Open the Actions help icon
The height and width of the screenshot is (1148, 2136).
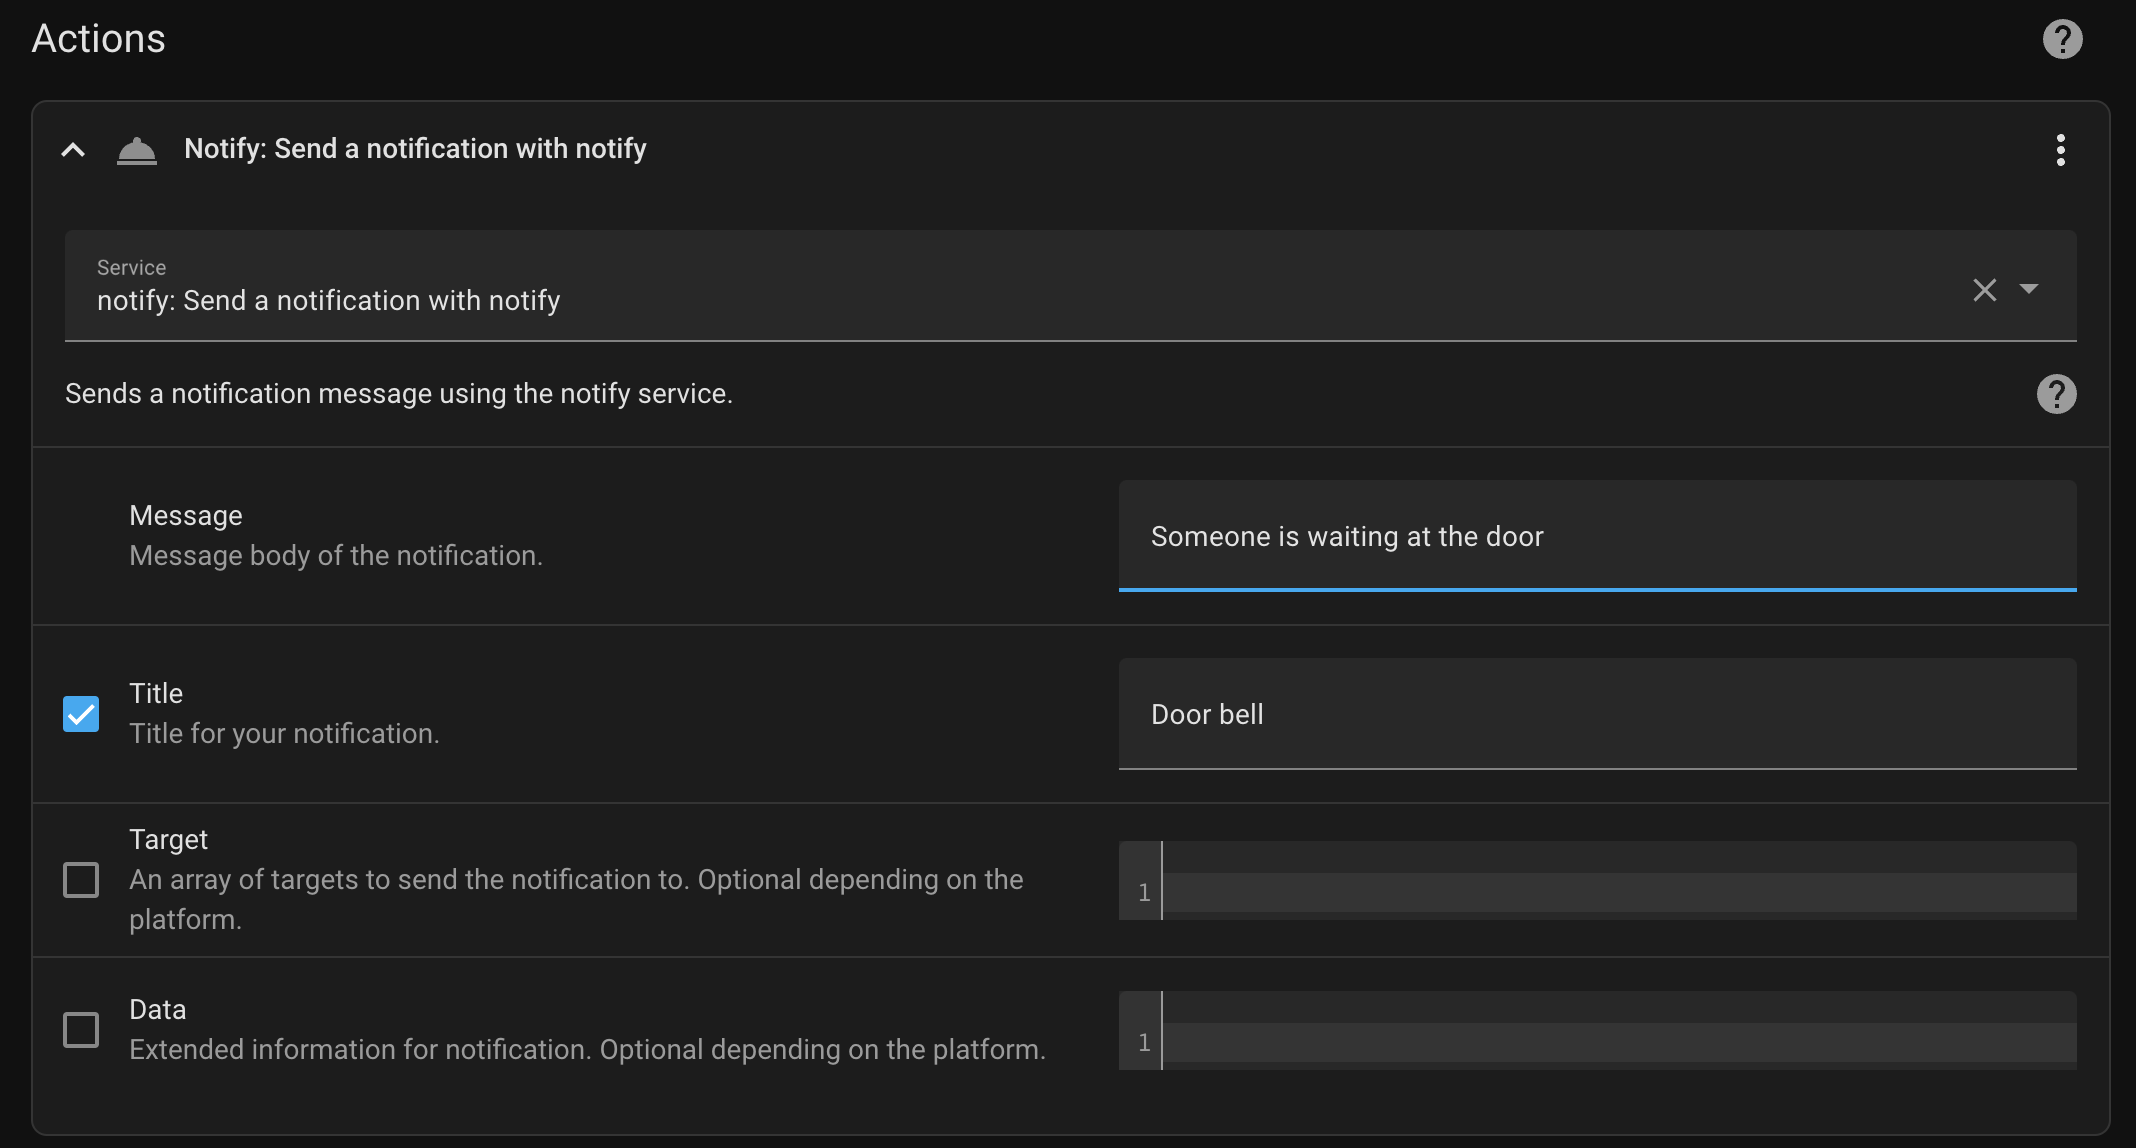(2062, 39)
